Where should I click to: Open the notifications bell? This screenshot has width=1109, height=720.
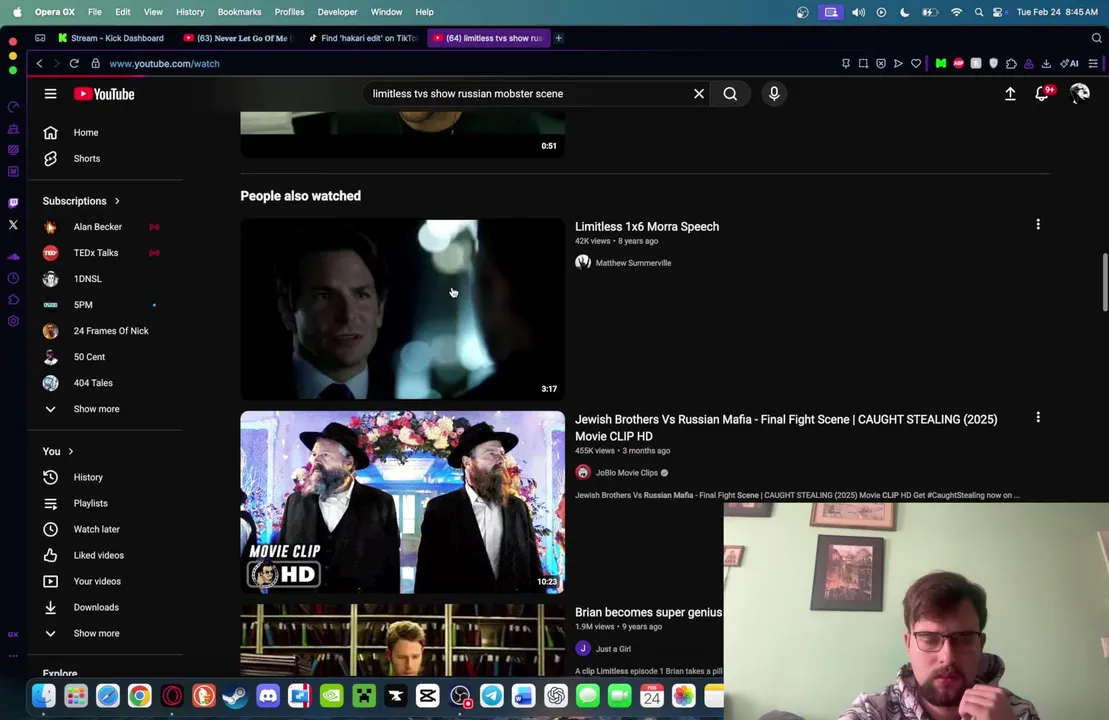[x=1042, y=93]
